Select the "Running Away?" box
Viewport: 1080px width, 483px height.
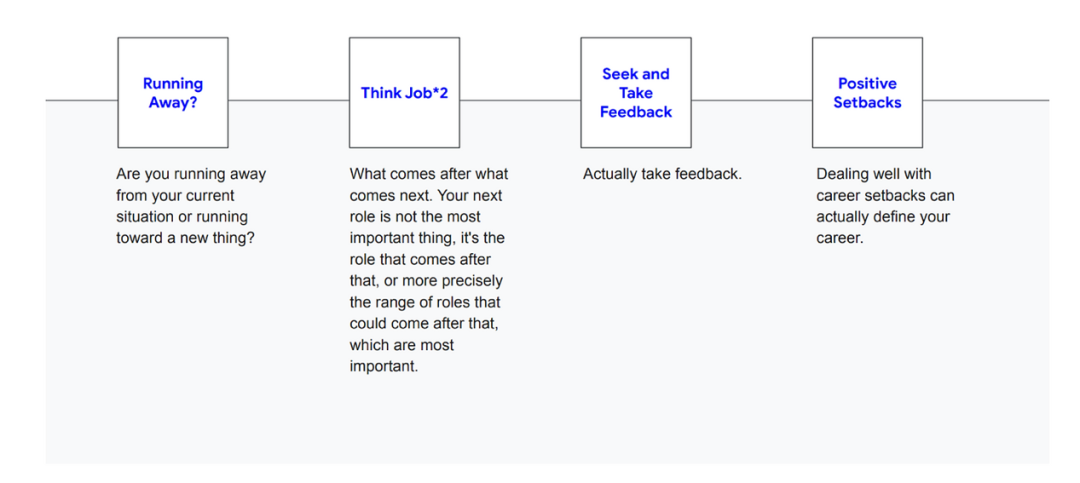click(173, 92)
